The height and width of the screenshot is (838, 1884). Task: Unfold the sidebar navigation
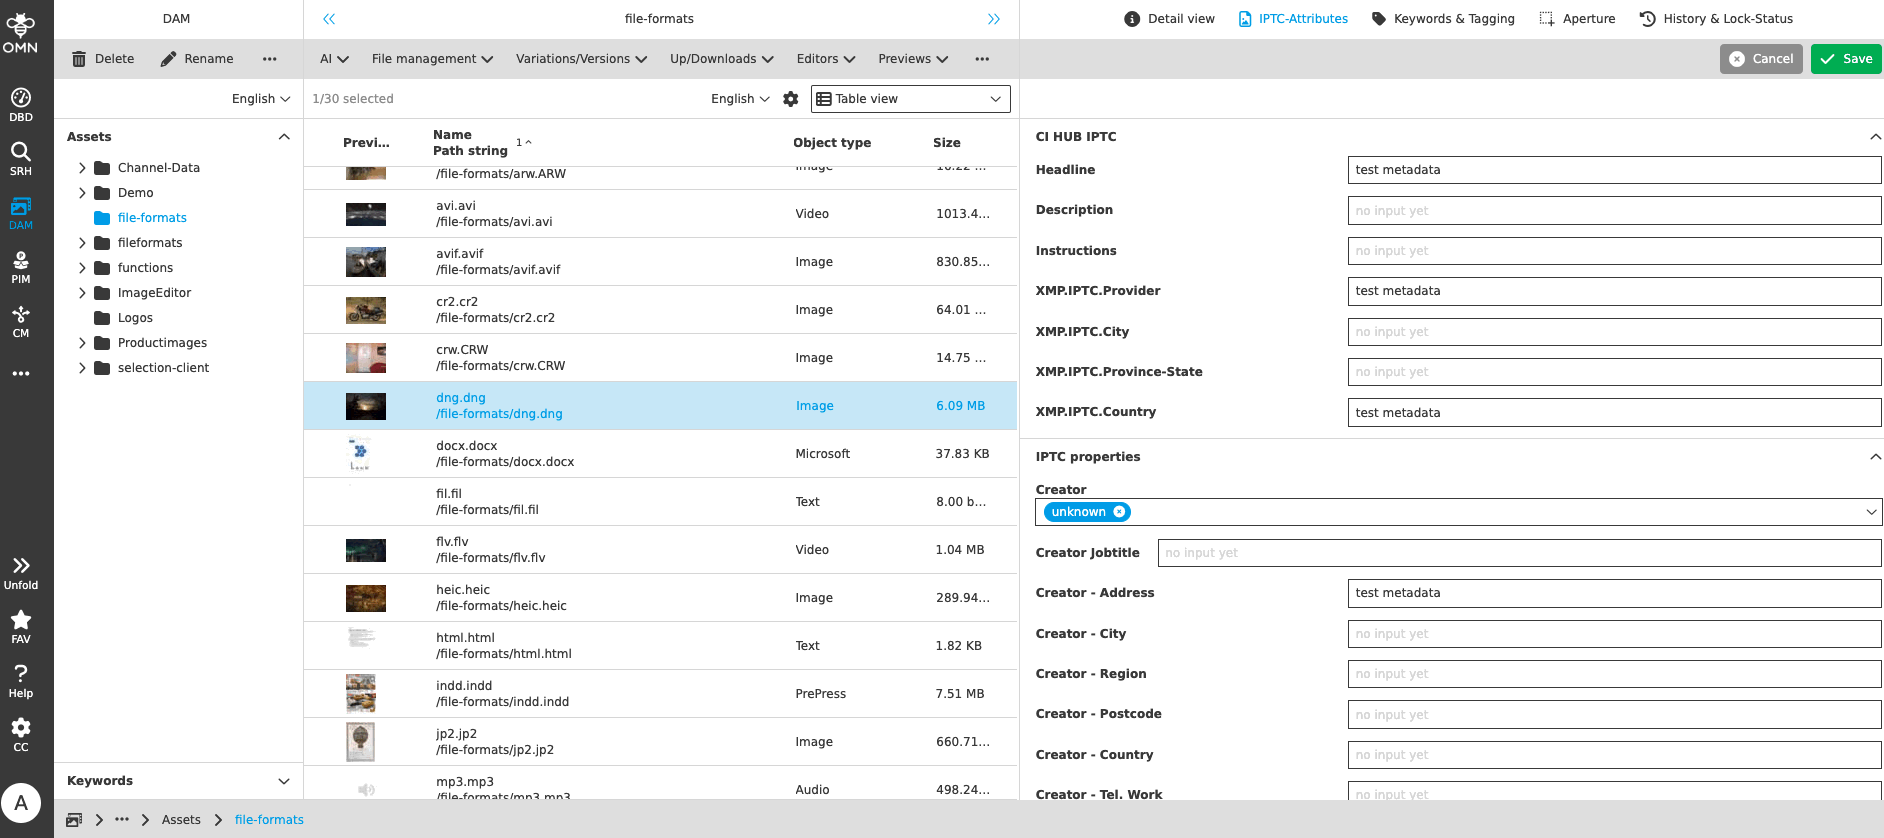[x=21, y=572]
